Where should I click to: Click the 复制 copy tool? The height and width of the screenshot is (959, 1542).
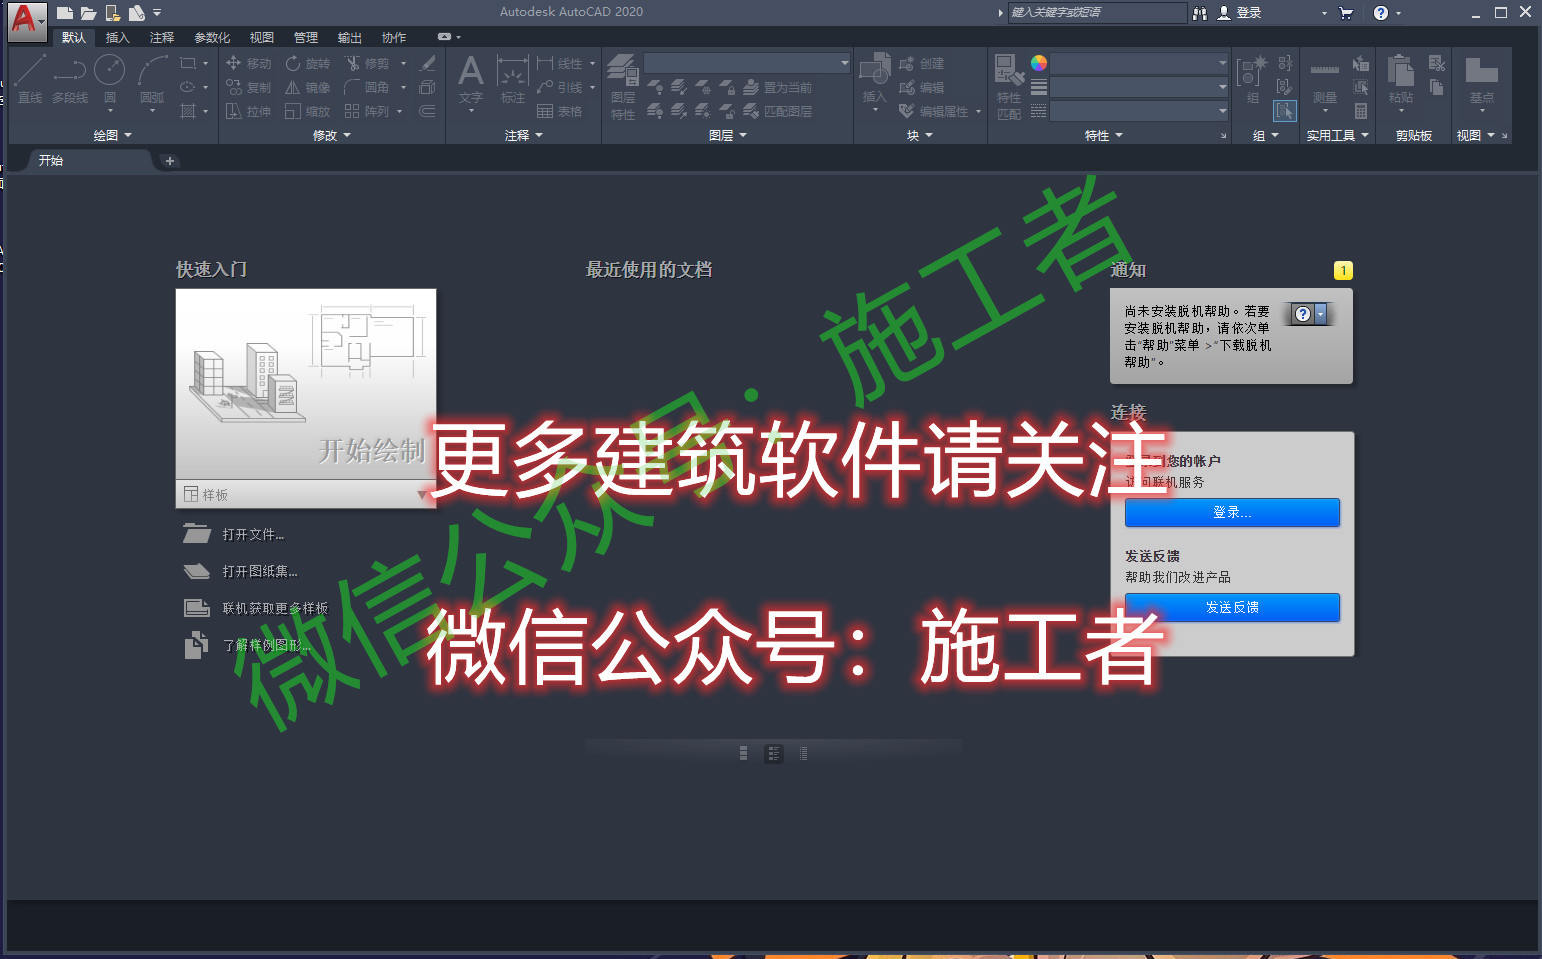tap(248, 87)
